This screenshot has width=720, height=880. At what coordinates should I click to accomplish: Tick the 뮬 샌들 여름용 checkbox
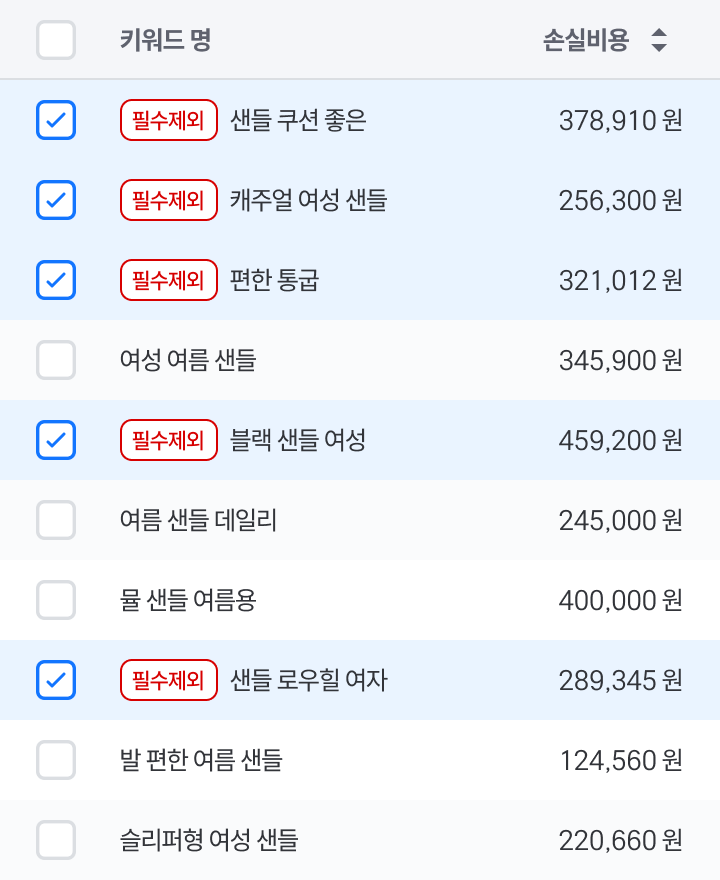pyautogui.click(x=56, y=600)
